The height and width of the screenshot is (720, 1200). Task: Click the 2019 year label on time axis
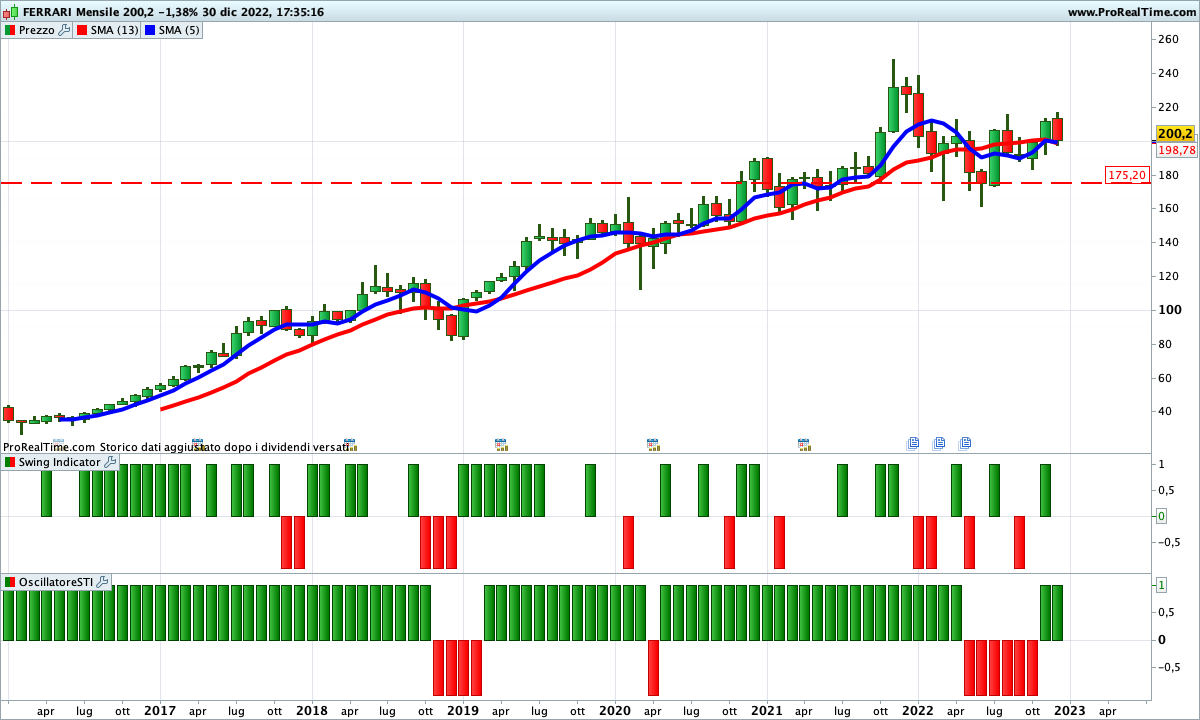pos(462,711)
